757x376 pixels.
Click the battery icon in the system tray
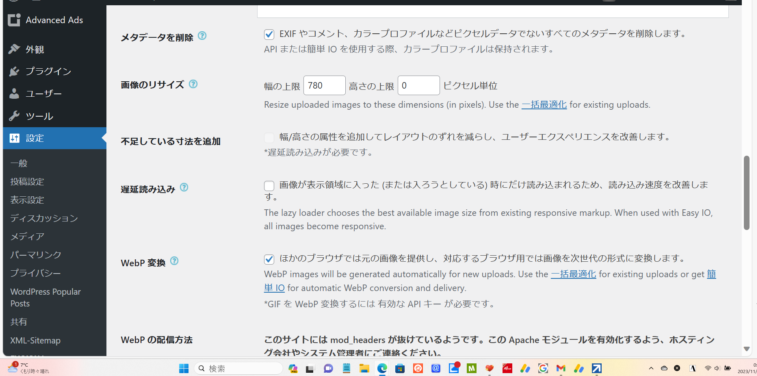[728, 368]
